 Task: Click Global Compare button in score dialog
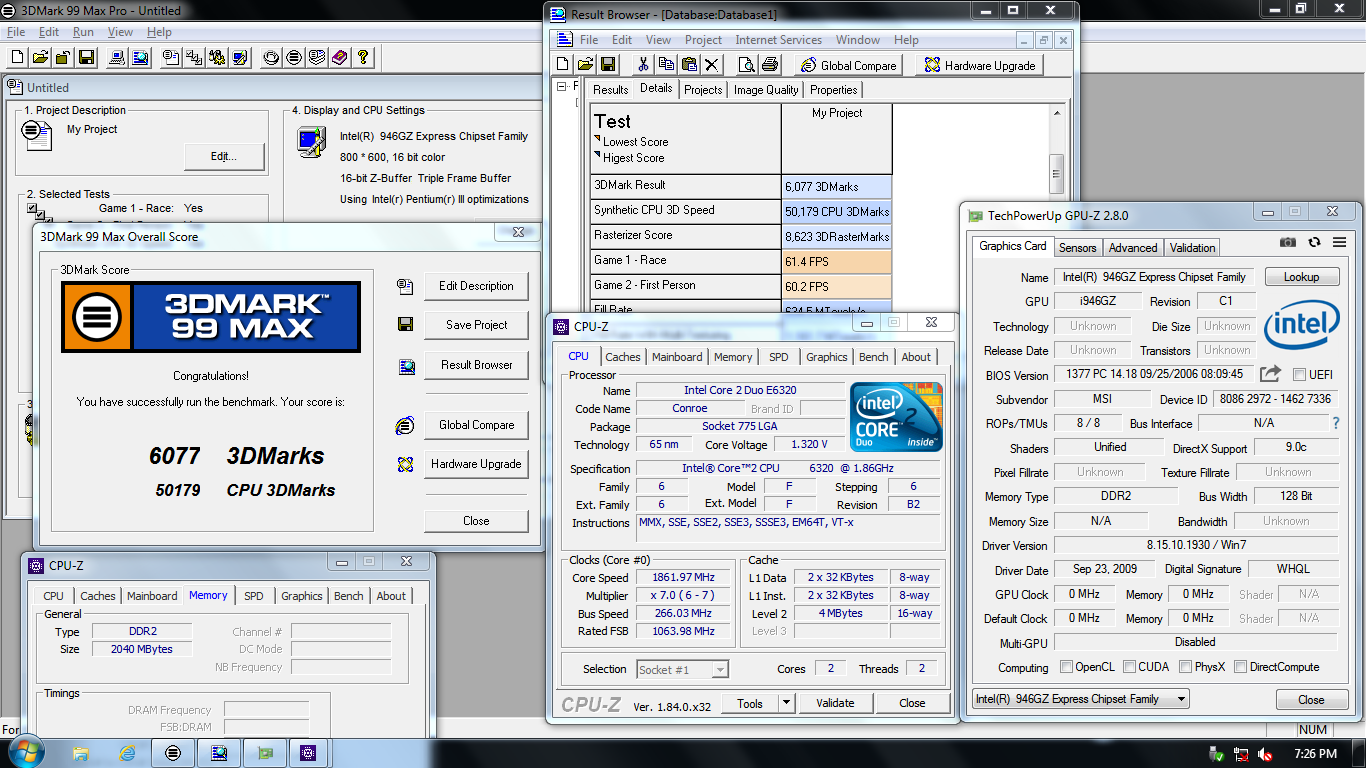tap(476, 425)
